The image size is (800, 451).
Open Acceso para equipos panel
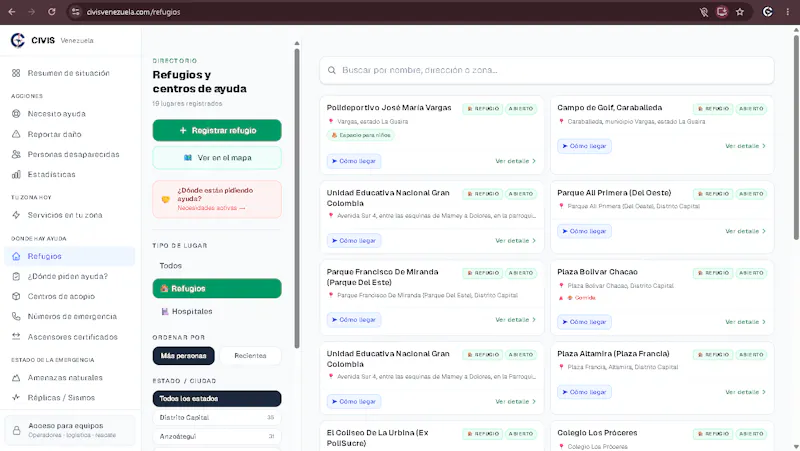[70, 430]
